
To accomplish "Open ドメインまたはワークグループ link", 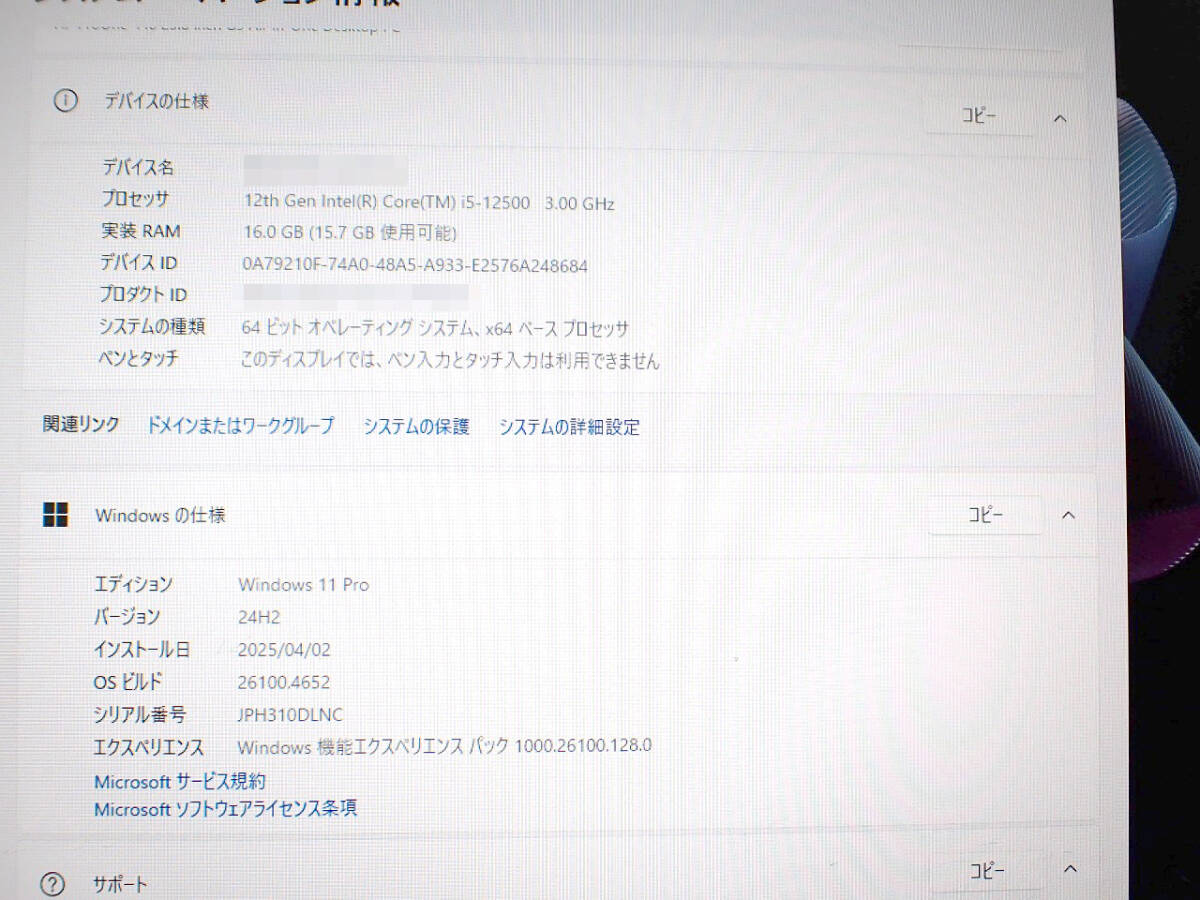I will [x=240, y=425].
